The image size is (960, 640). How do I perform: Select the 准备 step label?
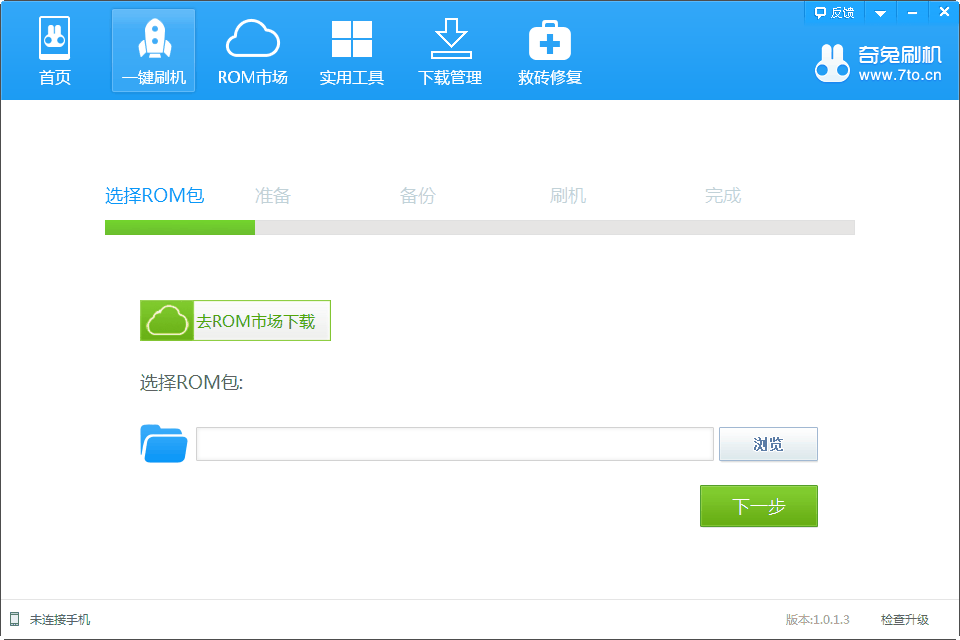[x=272, y=196]
